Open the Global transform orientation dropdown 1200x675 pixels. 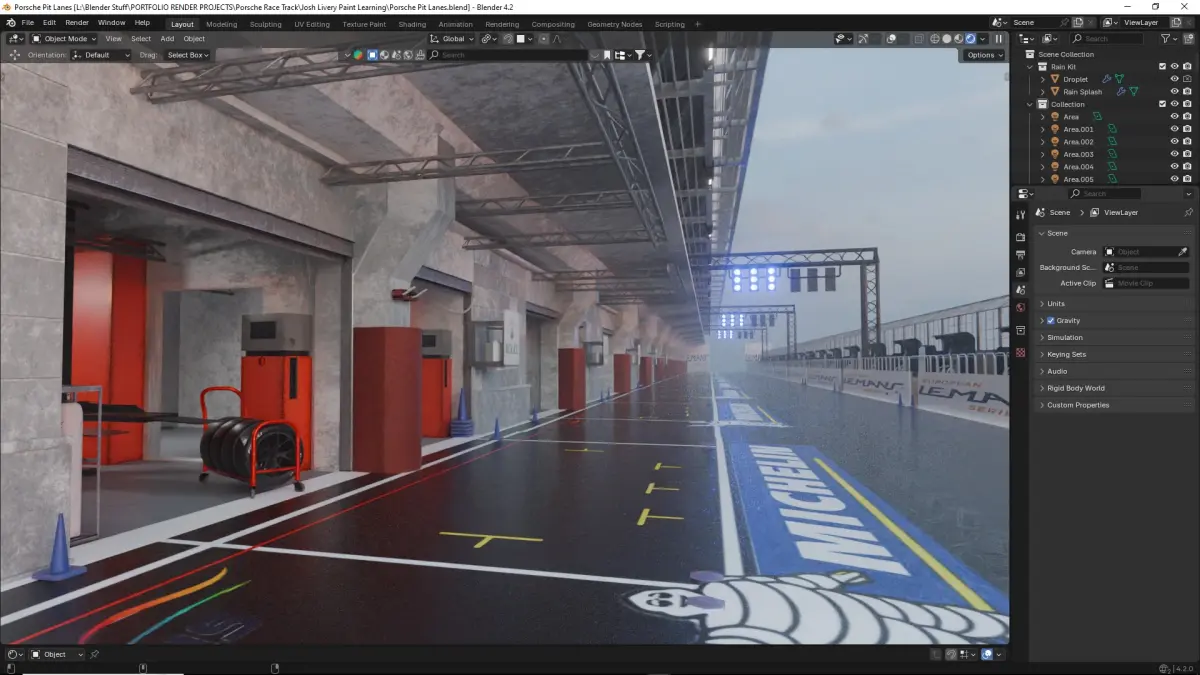(x=452, y=39)
